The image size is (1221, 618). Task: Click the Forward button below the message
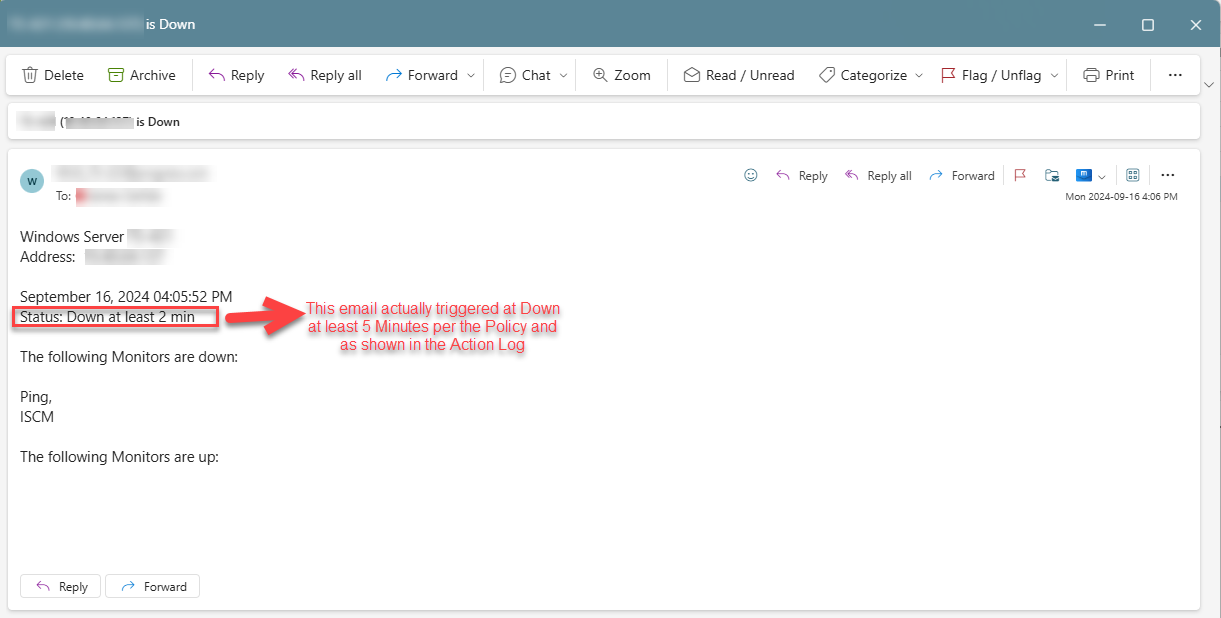[x=153, y=586]
